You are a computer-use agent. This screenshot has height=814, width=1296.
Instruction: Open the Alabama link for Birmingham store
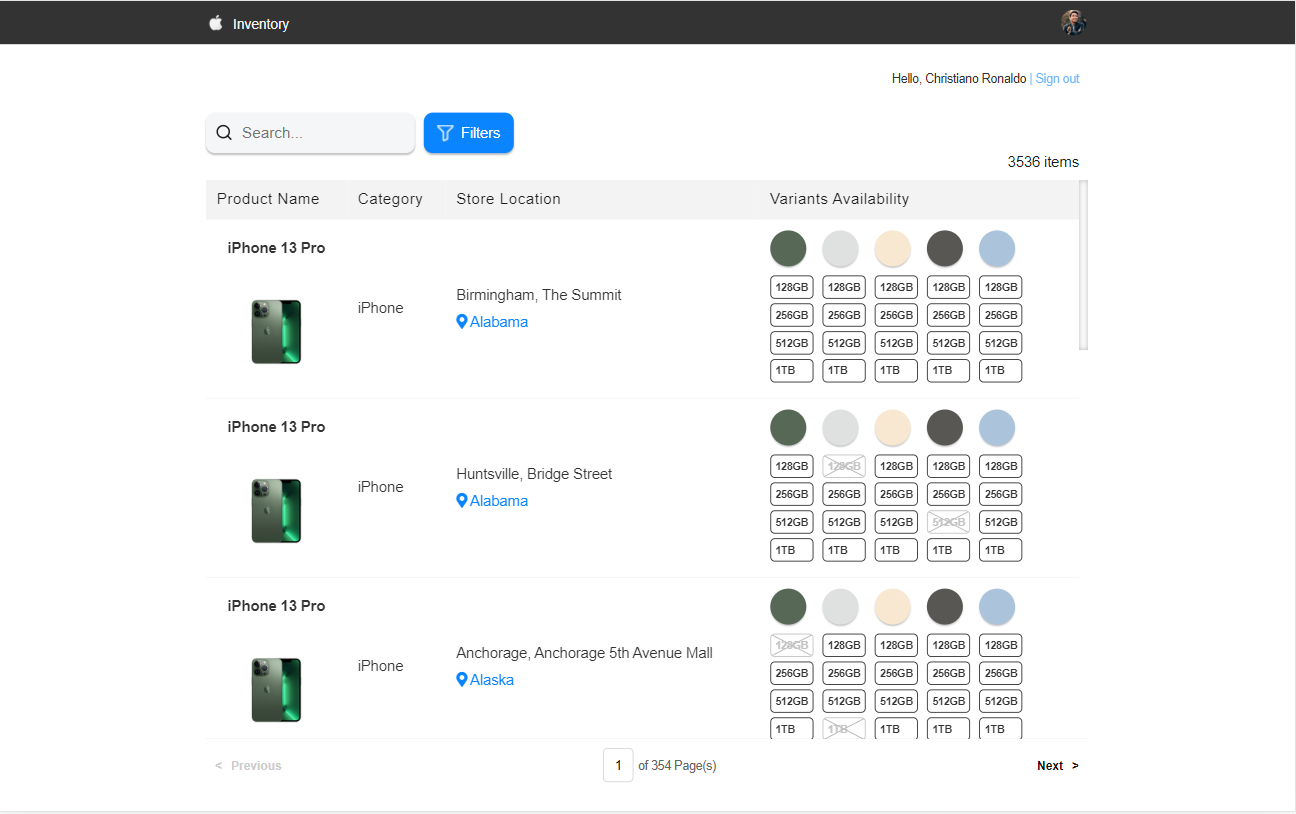[499, 322]
